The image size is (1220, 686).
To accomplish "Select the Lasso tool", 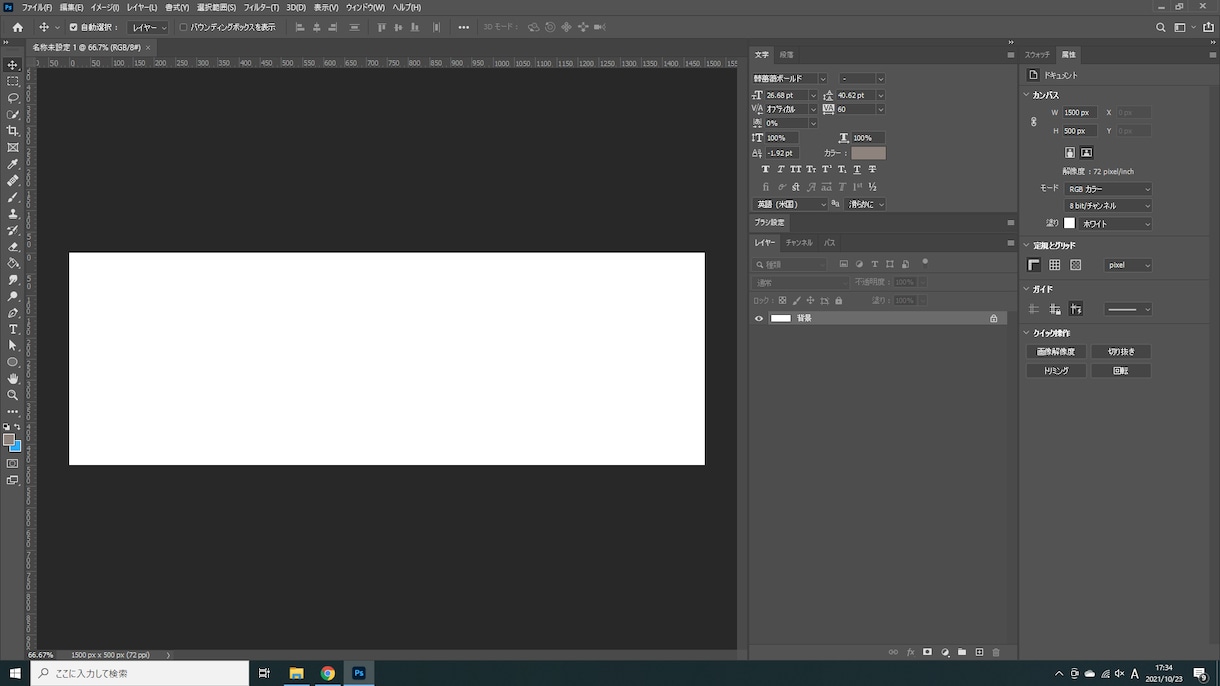I will pyautogui.click(x=13, y=98).
